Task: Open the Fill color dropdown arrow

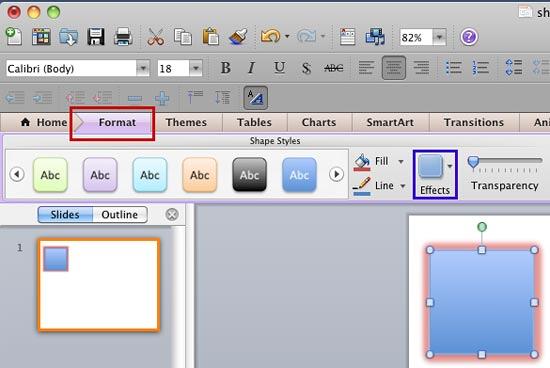Action: [401, 161]
